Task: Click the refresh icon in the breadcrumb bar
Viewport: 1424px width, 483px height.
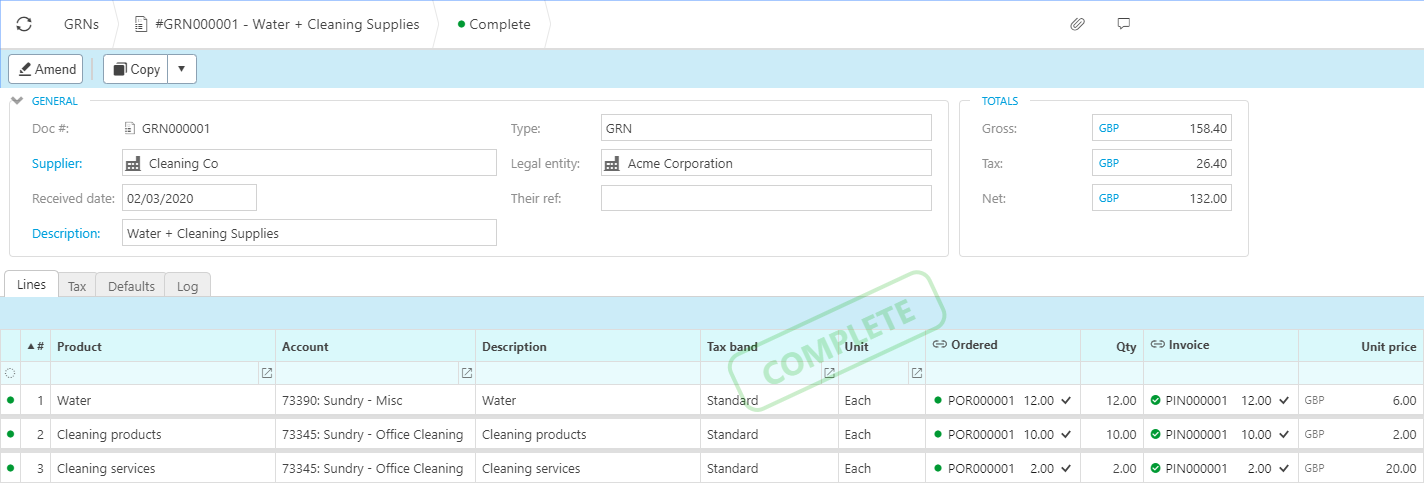Action: pyautogui.click(x=24, y=24)
